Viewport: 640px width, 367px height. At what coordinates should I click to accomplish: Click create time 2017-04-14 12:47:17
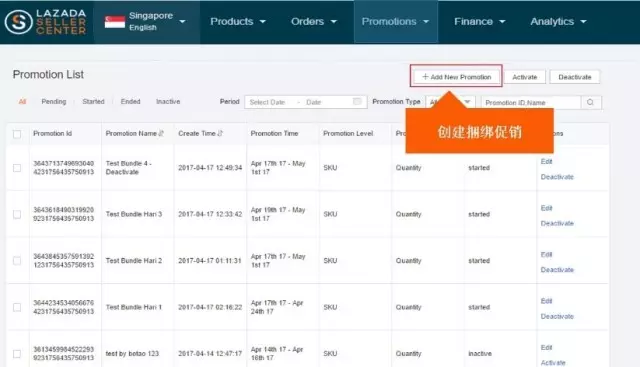(x=210, y=354)
